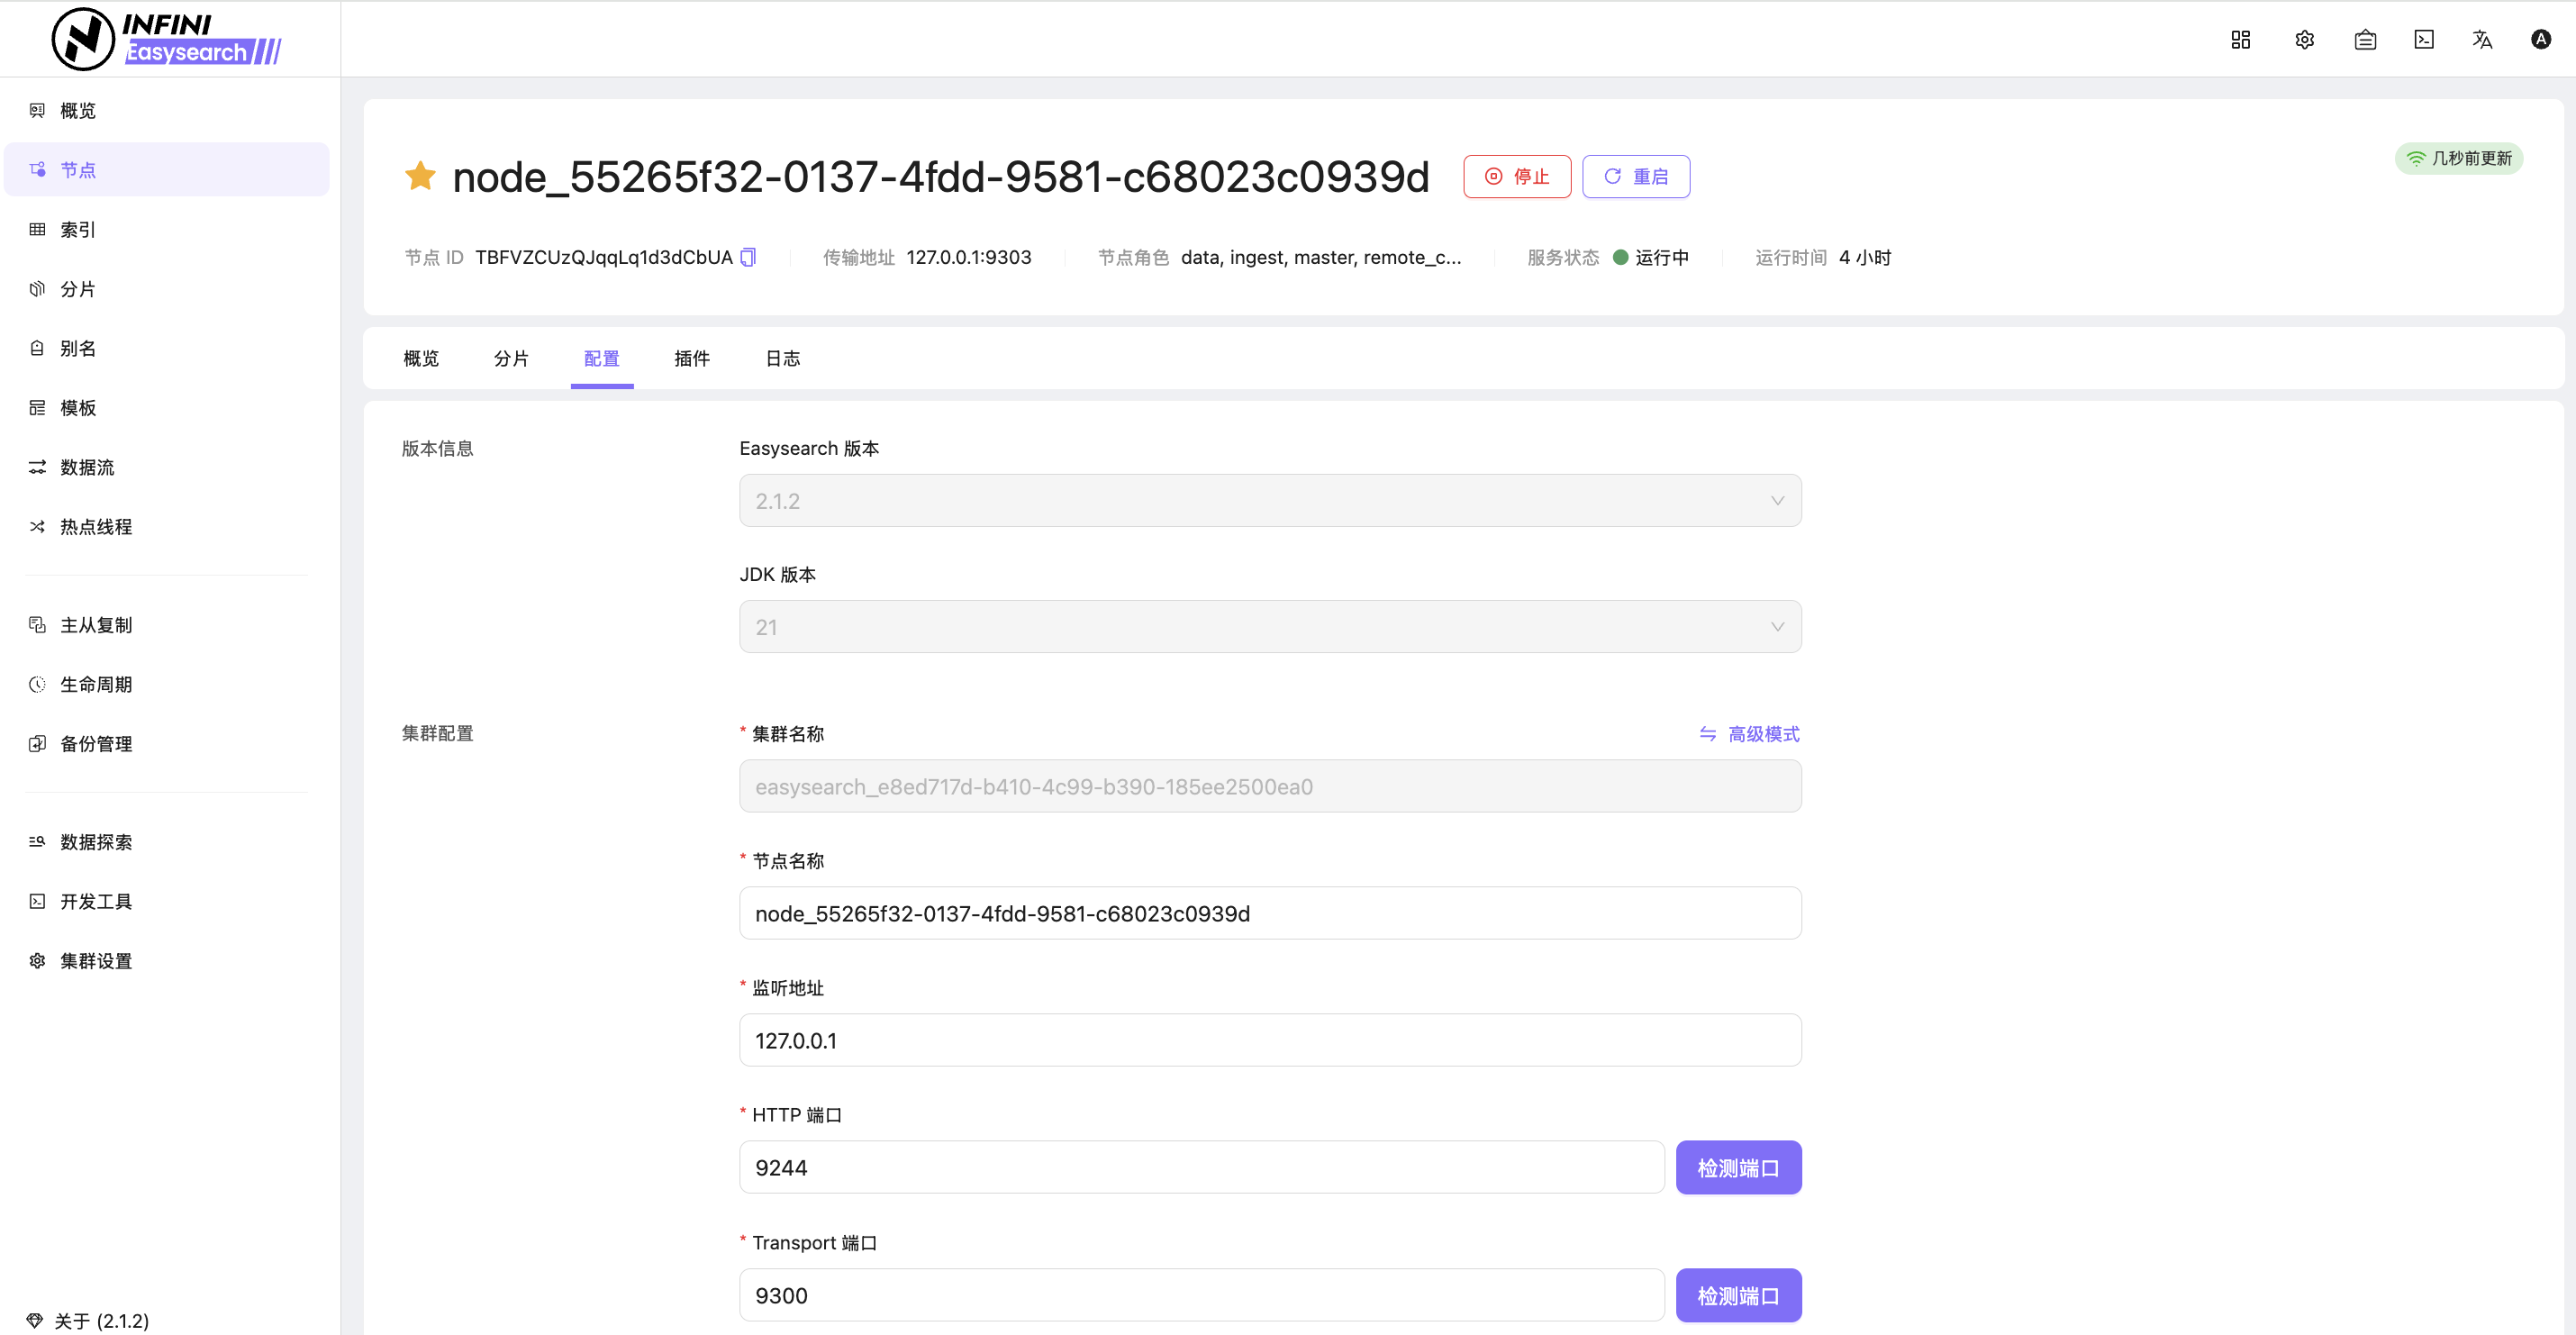The width and height of the screenshot is (2576, 1335).
Task: Copy the node ID with copy icon
Action: (x=748, y=257)
